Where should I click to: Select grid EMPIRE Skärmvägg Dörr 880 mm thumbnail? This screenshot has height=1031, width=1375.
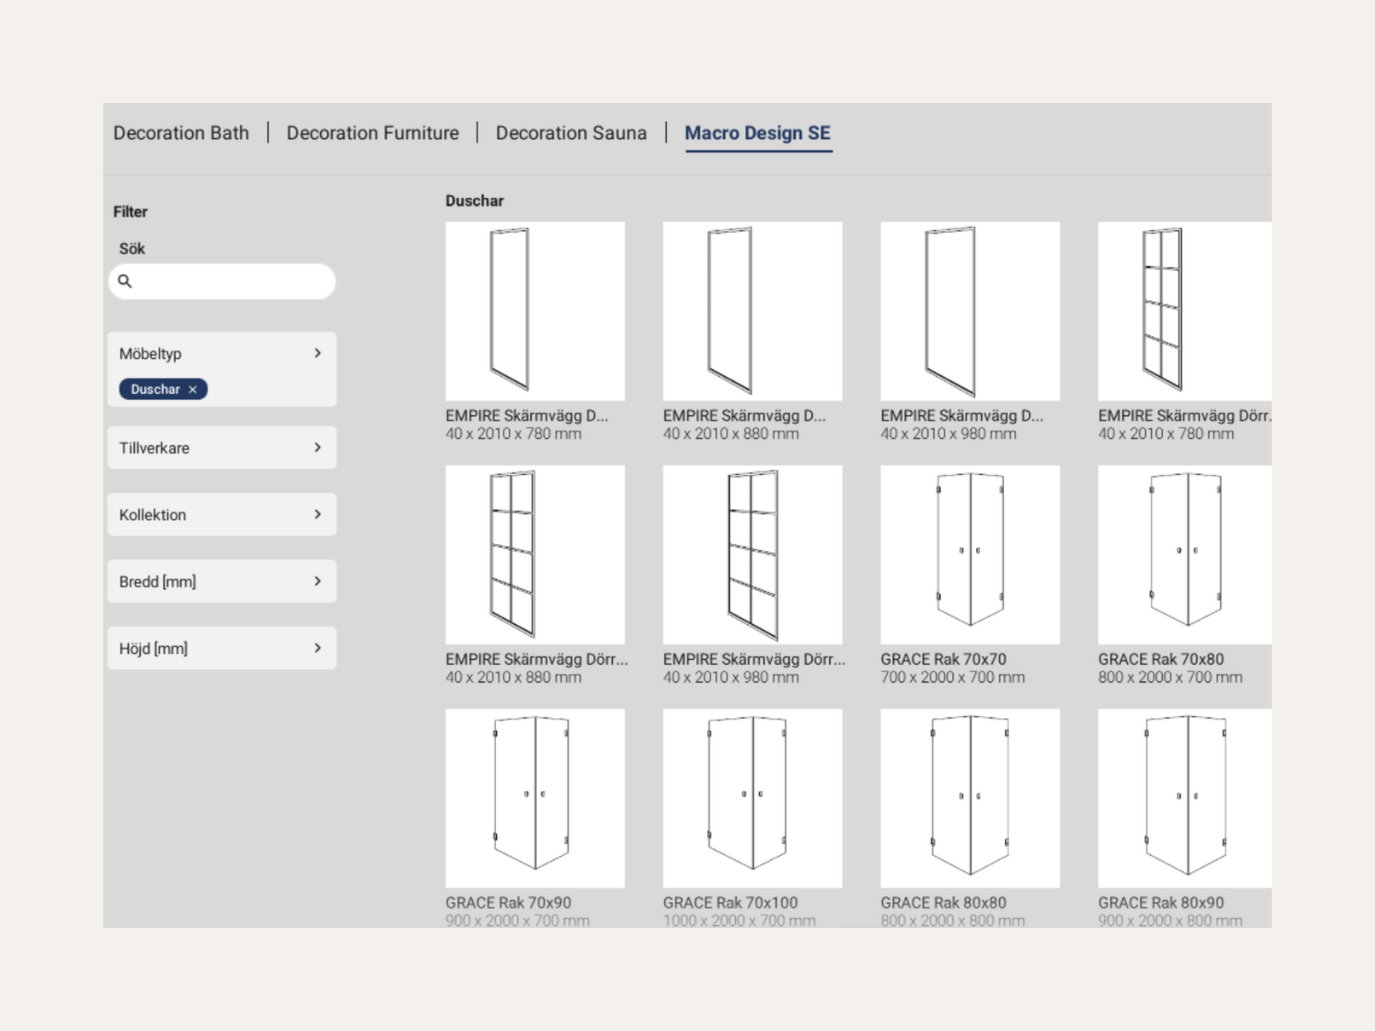tap(535, 555)
